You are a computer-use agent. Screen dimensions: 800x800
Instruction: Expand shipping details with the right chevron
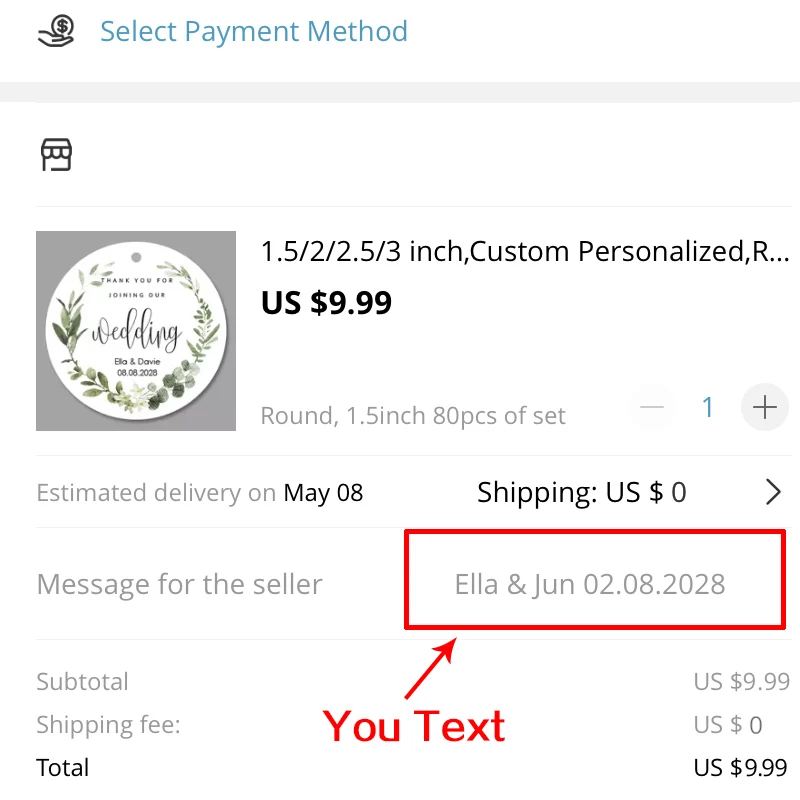click(x=773, y=492)
